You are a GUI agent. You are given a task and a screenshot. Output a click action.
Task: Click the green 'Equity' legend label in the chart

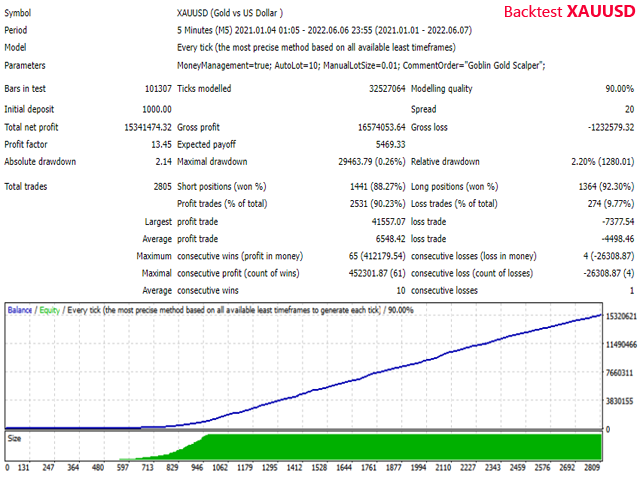tap(50, 310)
